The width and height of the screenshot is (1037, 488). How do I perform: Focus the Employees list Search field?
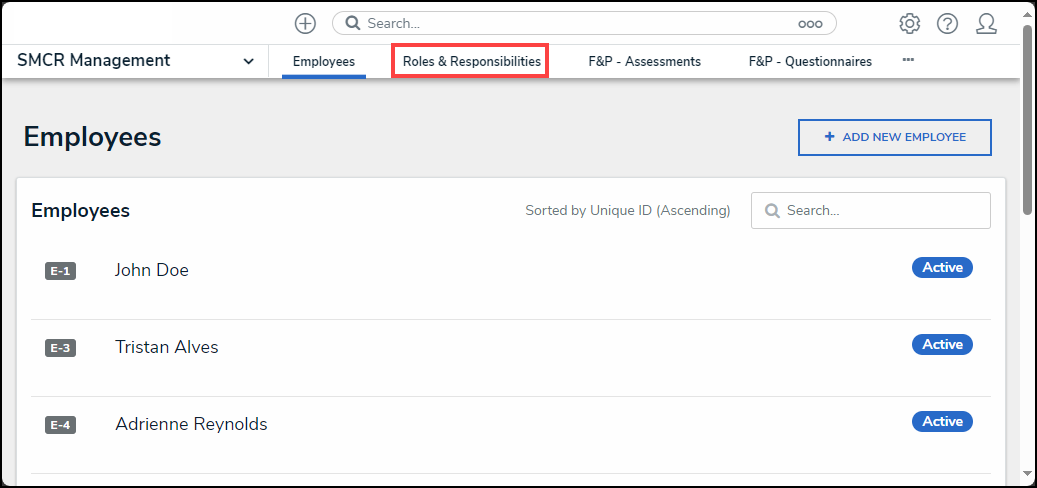(871, 210)
